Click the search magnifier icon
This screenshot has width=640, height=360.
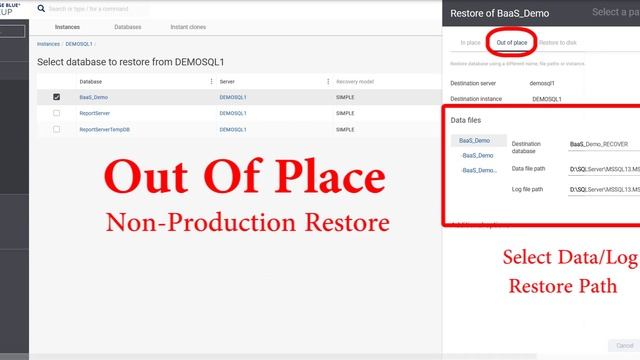[41, 8]
